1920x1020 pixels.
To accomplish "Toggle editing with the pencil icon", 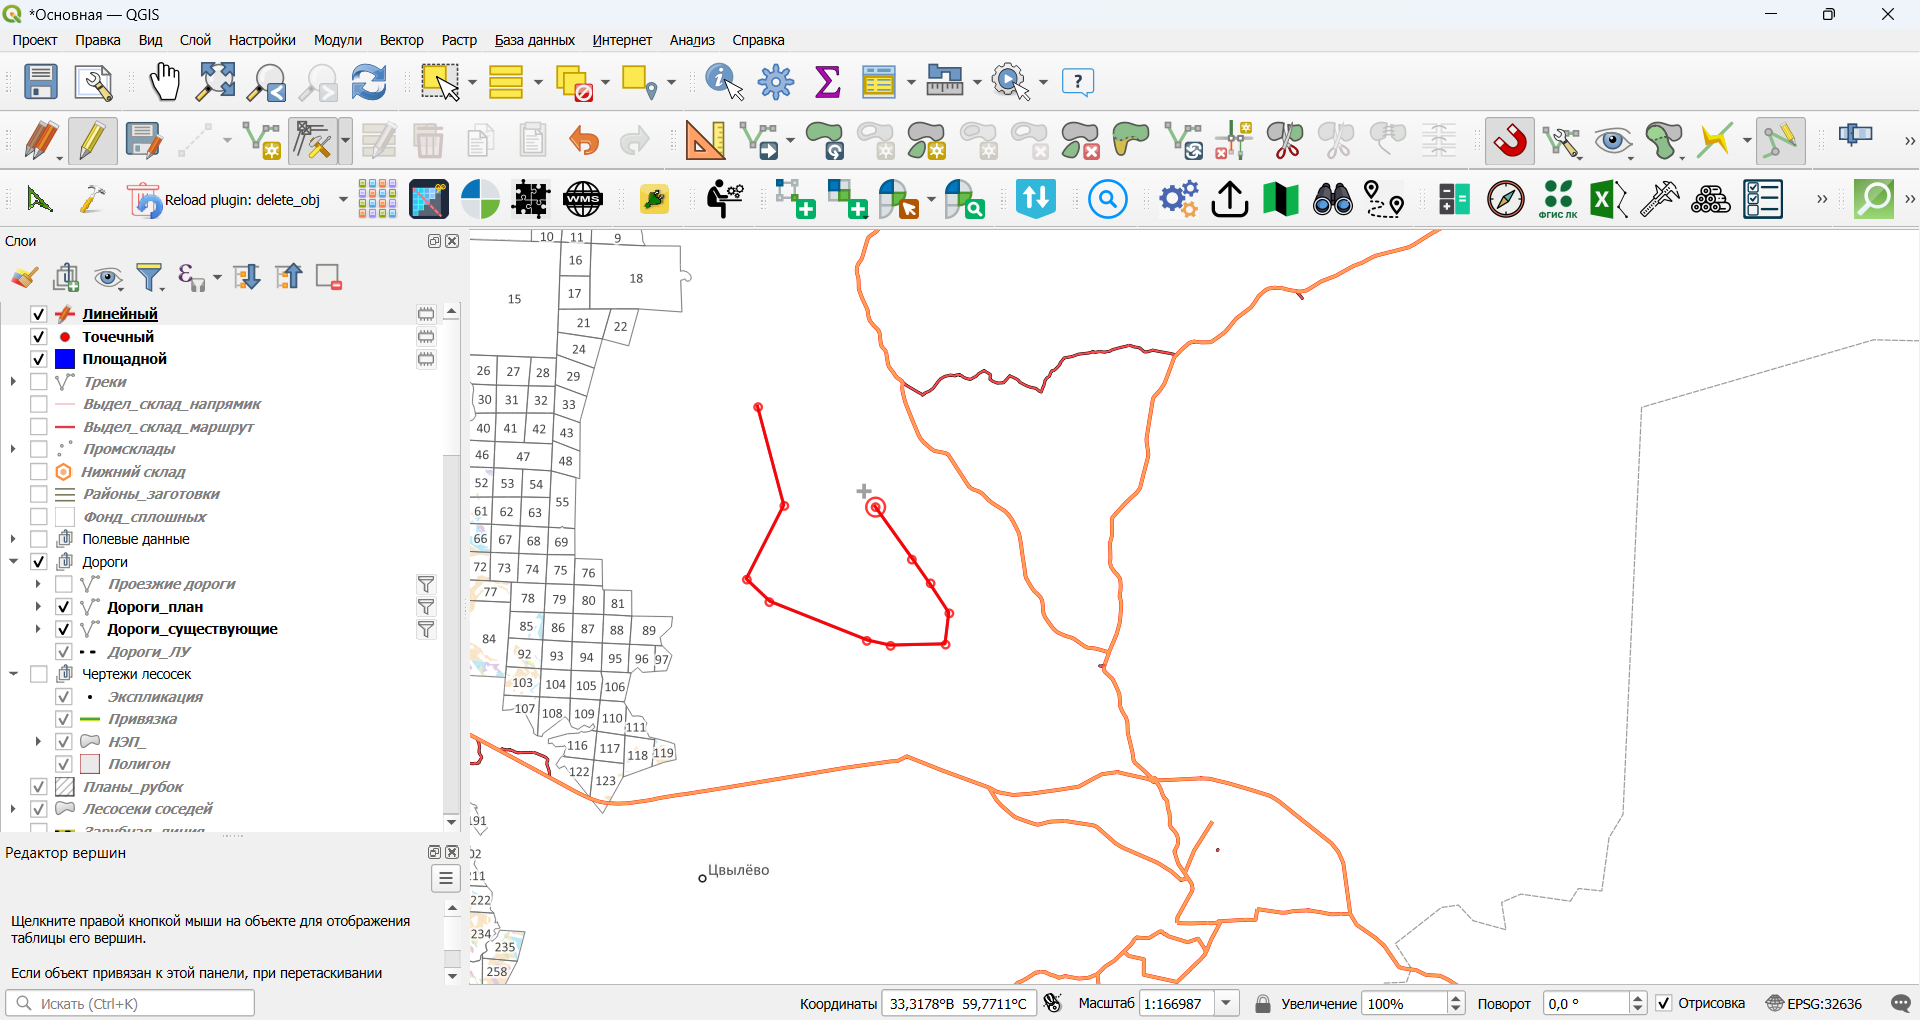I will (93, 141).
